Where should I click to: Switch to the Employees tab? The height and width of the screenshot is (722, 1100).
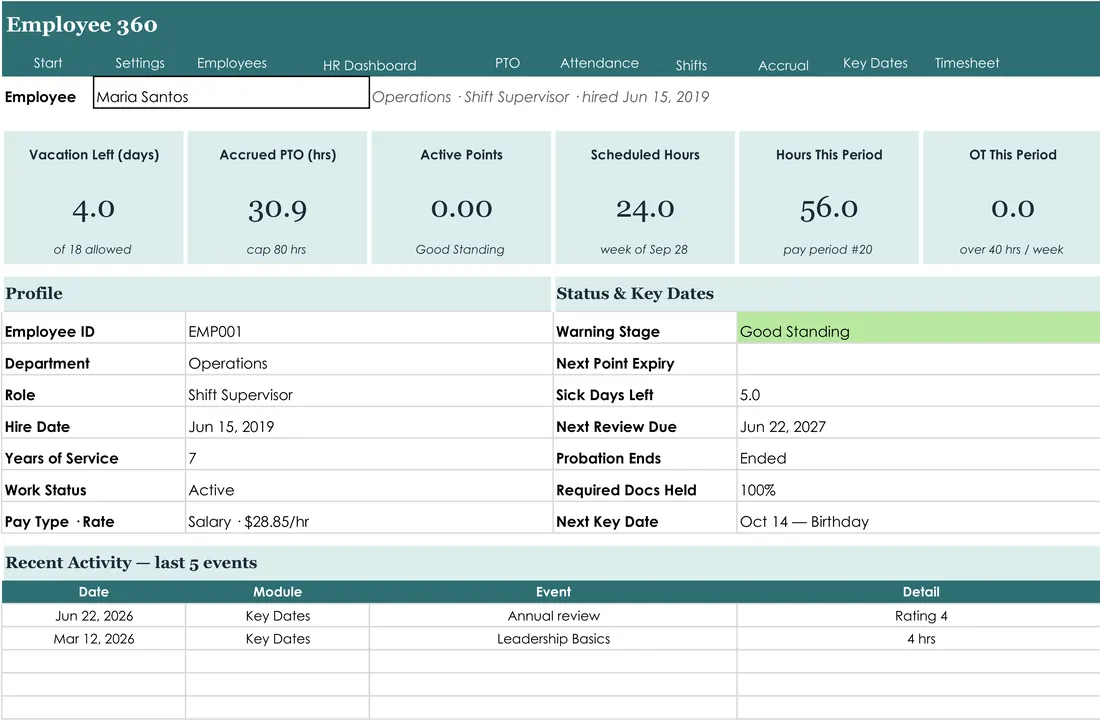232,63
